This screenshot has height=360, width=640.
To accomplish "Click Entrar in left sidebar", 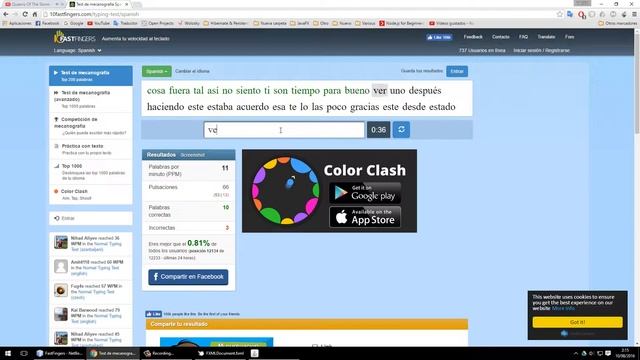I will (91, 218).
